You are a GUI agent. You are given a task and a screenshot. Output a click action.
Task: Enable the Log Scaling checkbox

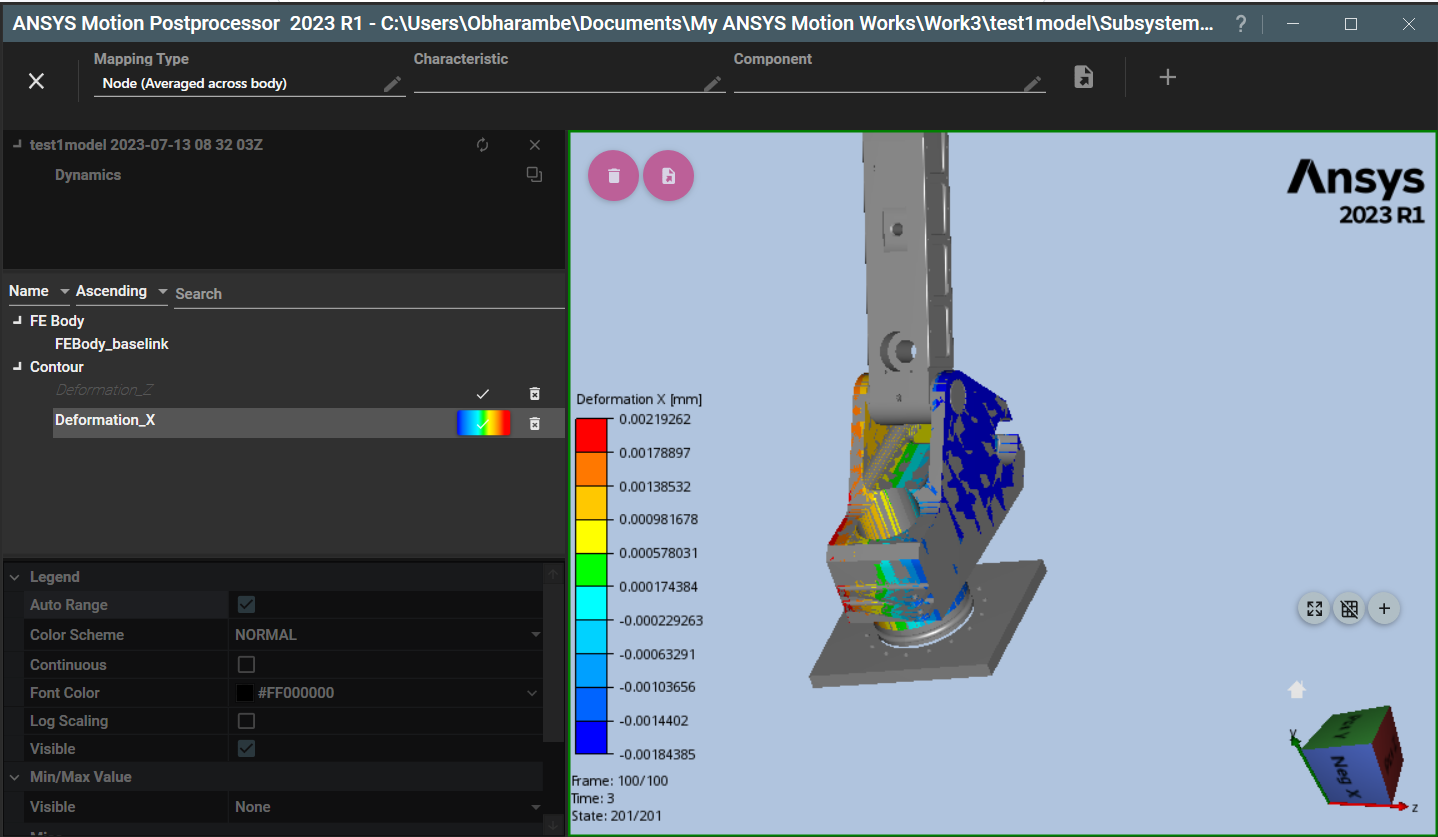click(x=246, y=720)
